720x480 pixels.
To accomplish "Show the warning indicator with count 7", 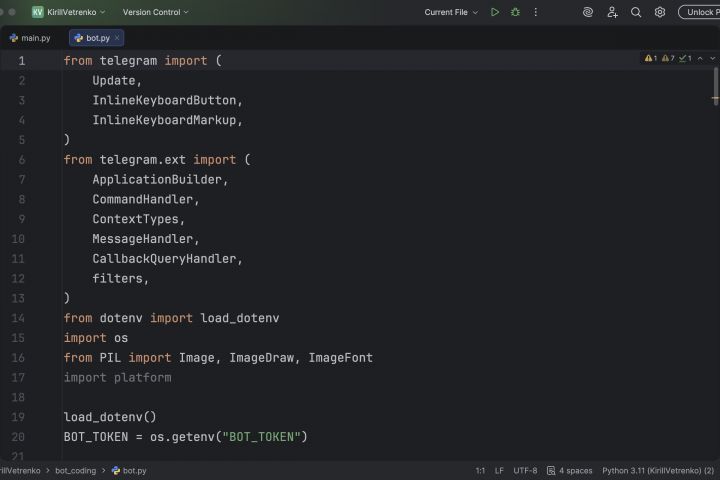I will pyautogui.click(x=668, y=58).
